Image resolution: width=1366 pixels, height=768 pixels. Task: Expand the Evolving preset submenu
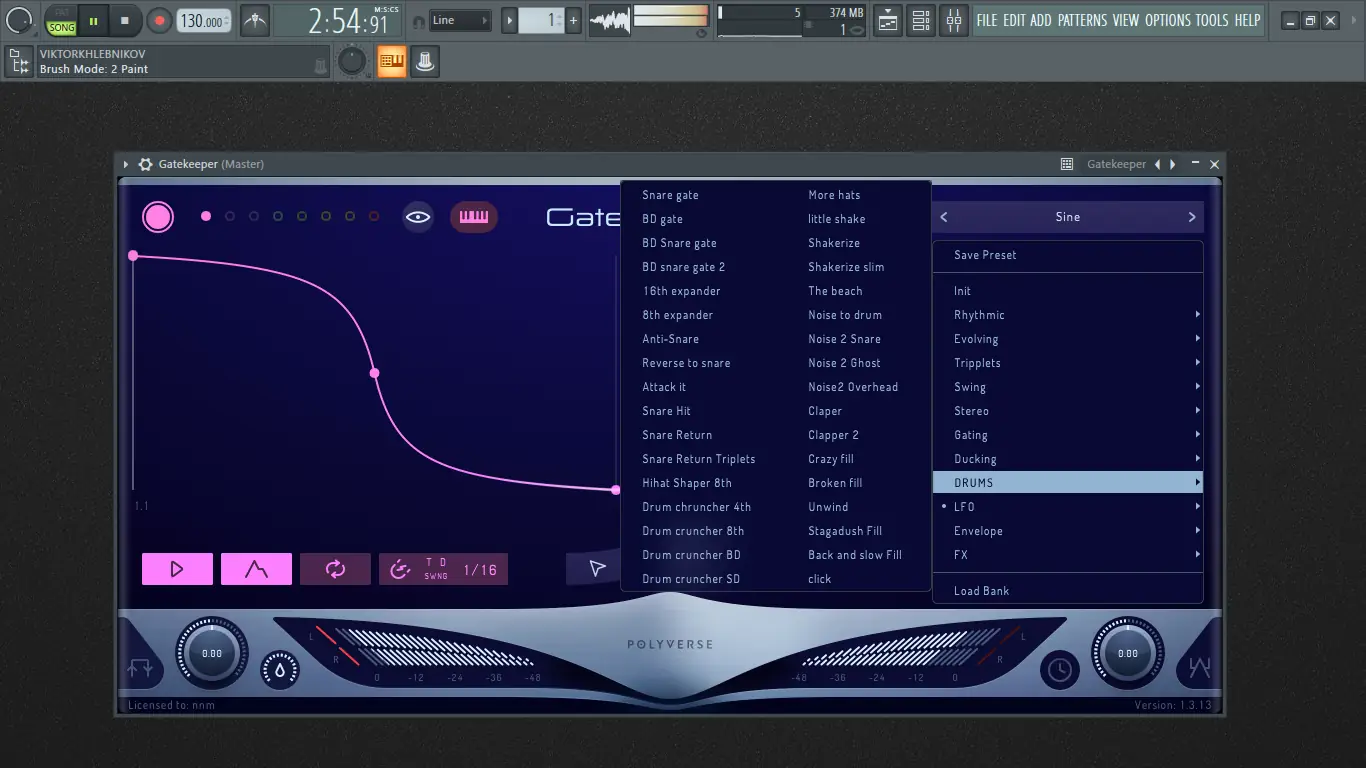click(1068, 339)
